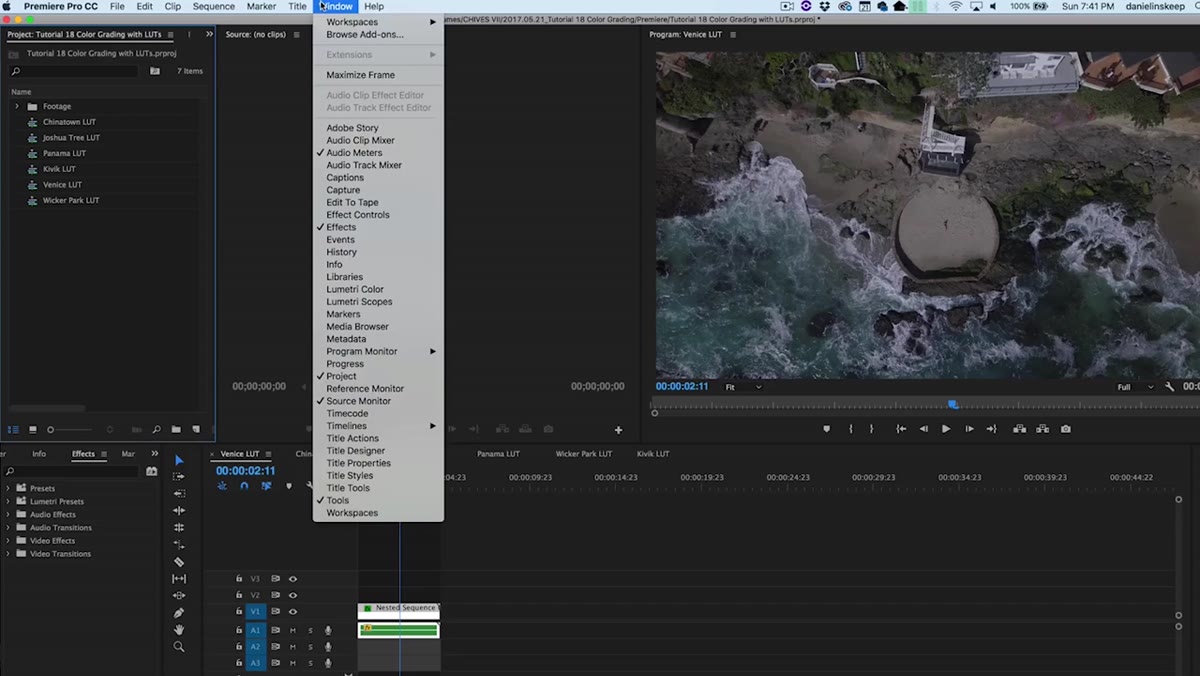Click the Lift button in Program monitor
The image size is (1200, 676).
tap(1019, 429)
